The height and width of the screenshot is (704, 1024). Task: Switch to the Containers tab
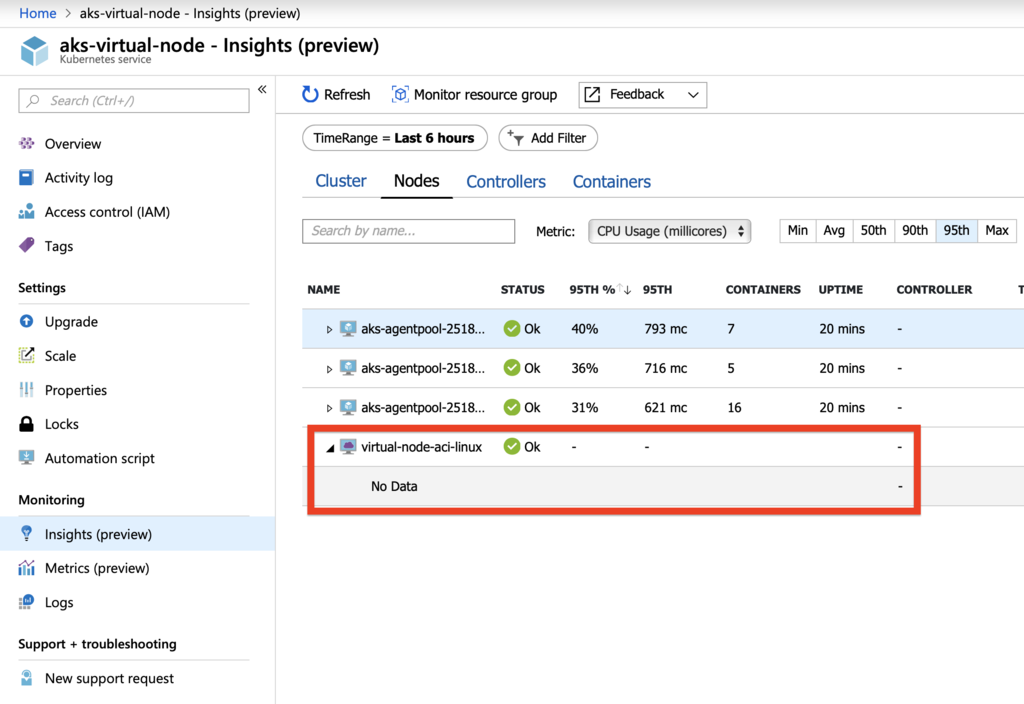point(611,182)
